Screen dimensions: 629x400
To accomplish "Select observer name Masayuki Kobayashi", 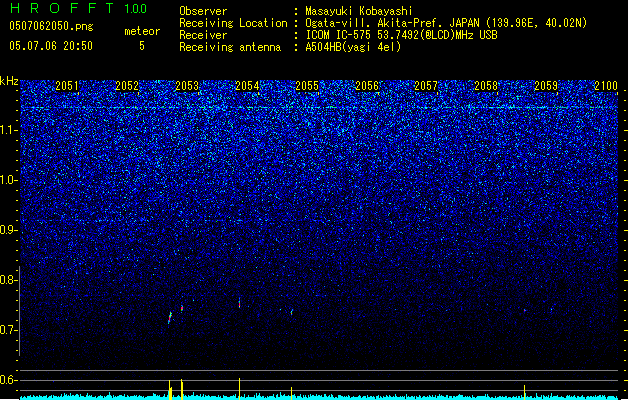I will pos(359,11).
